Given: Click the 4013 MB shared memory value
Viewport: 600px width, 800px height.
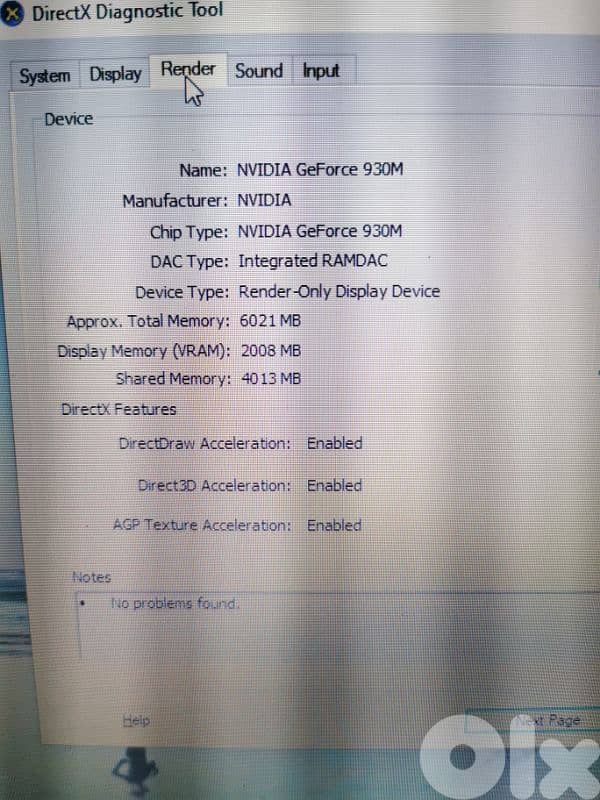Looking at the screenshot, I should (270, 379).
